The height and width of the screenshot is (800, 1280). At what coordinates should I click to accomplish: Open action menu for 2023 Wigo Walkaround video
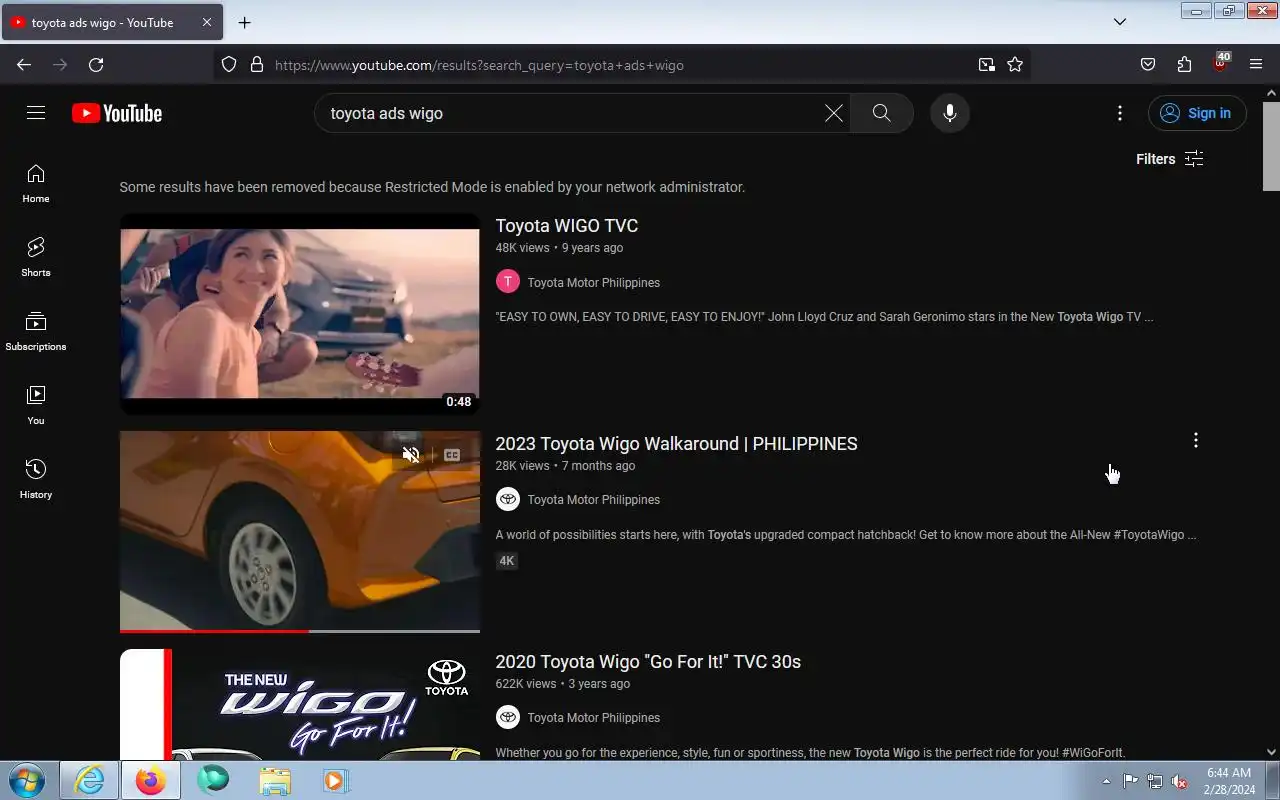pos(1195,440)
